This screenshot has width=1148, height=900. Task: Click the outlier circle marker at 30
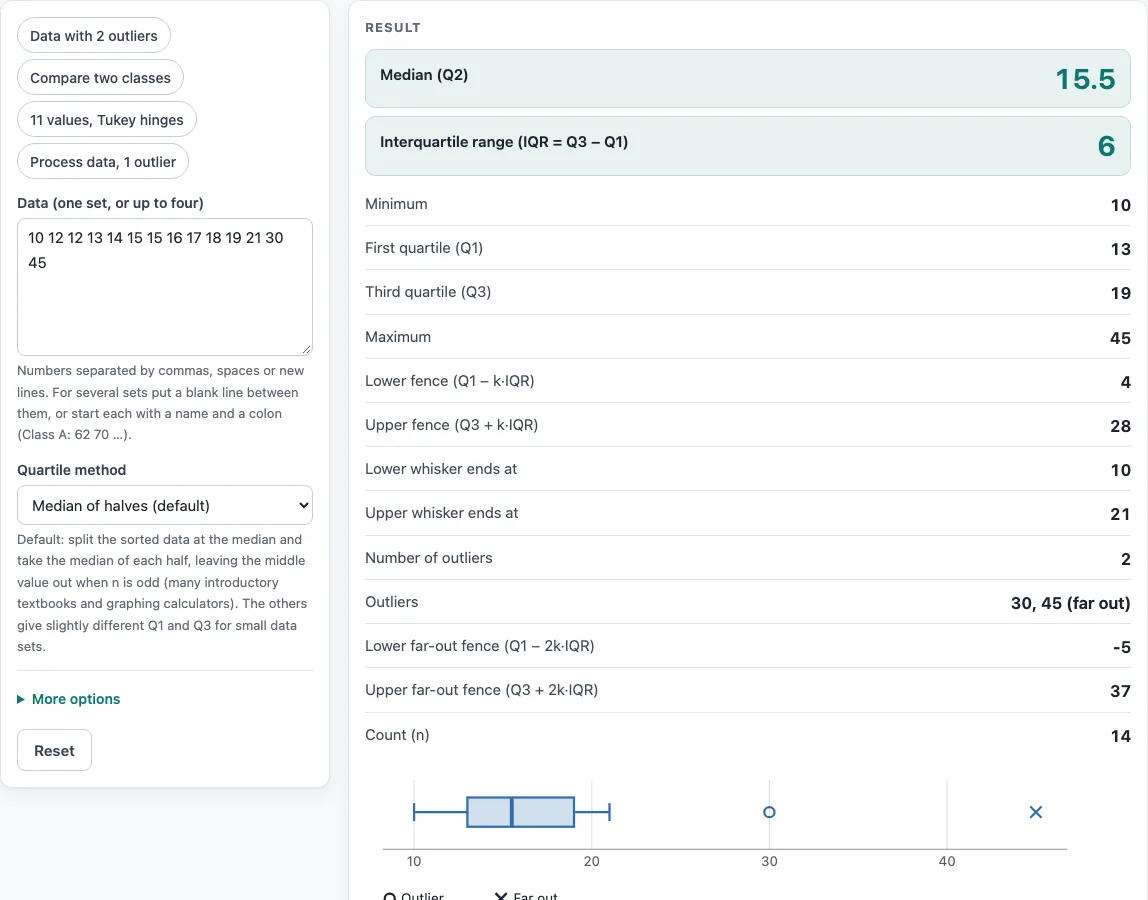pos(769,811)
